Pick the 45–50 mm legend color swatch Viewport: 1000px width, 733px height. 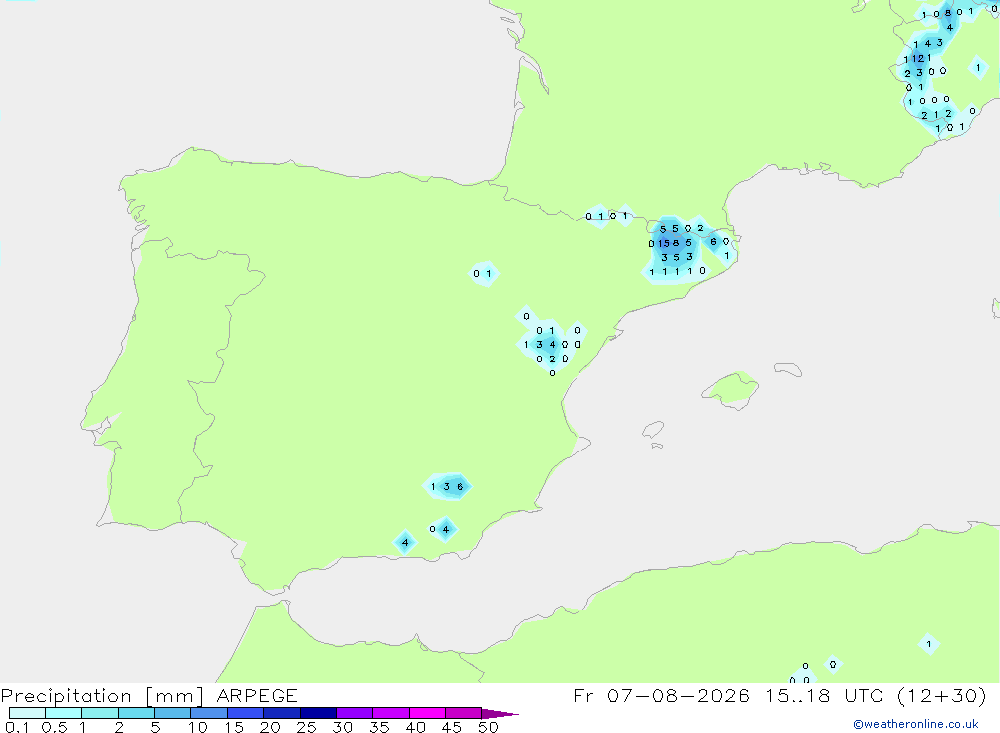coord(463,713)
